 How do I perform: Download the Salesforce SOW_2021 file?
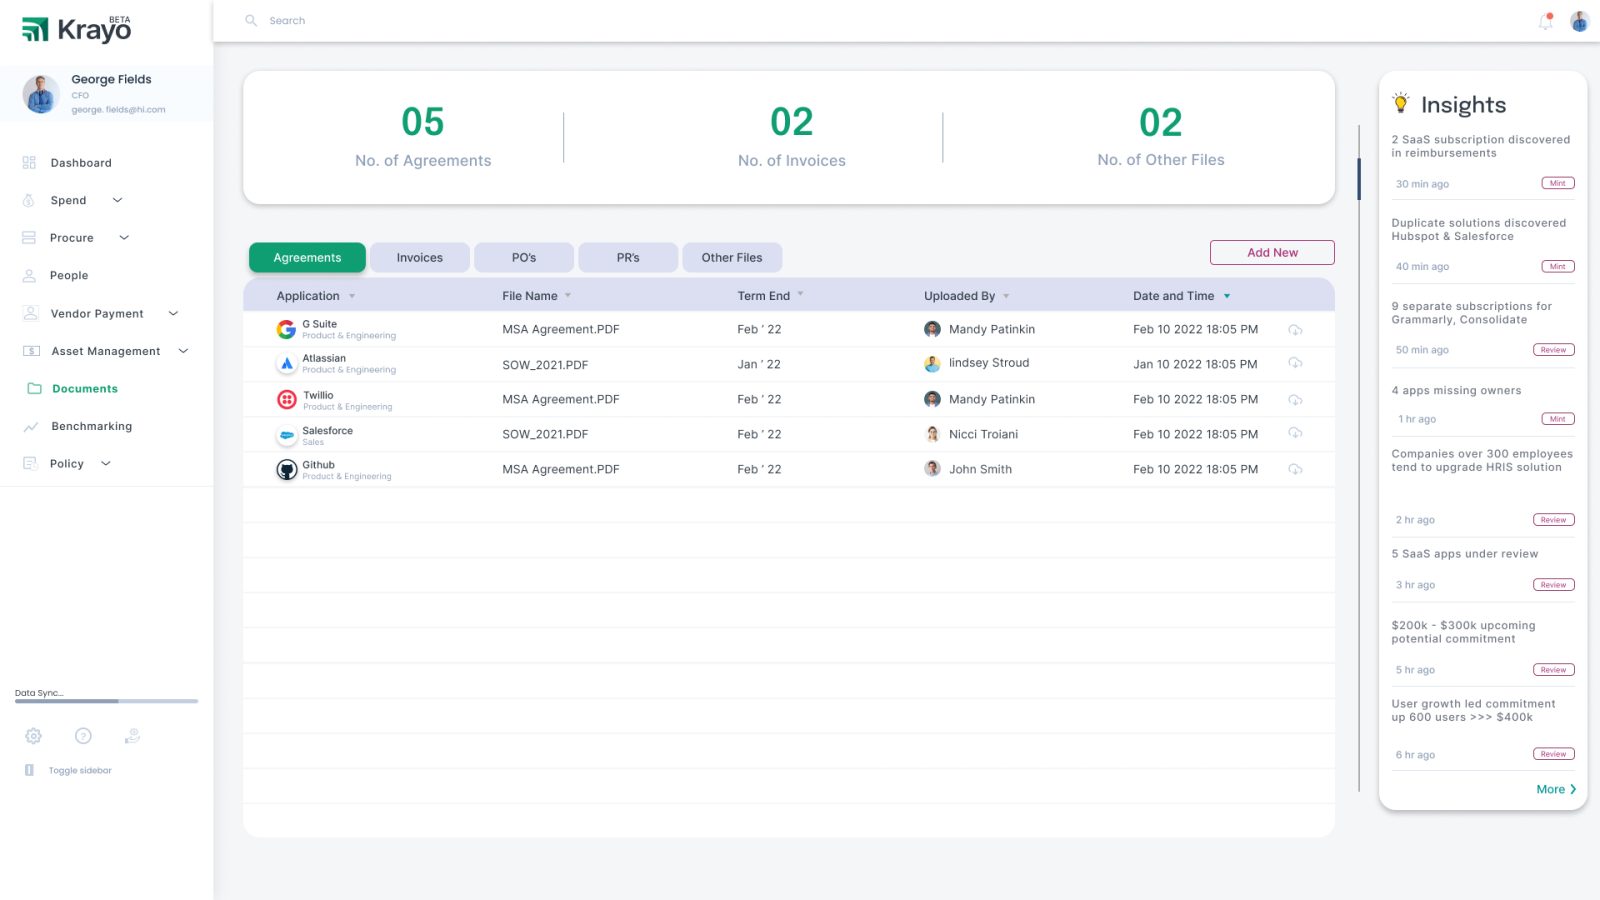tap(1295, 434)
